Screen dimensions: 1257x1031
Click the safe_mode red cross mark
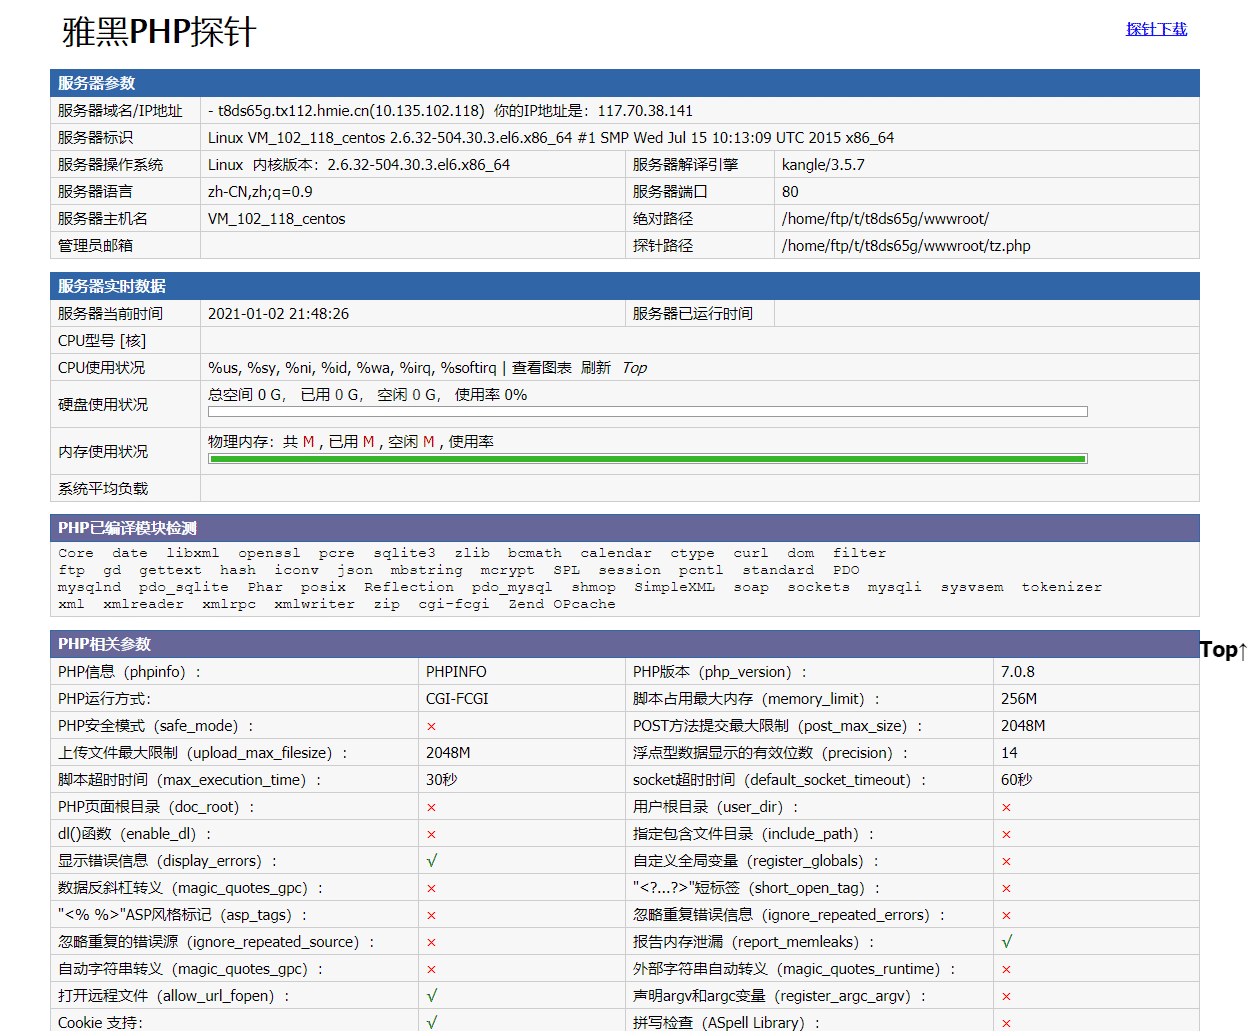(431, 726)
